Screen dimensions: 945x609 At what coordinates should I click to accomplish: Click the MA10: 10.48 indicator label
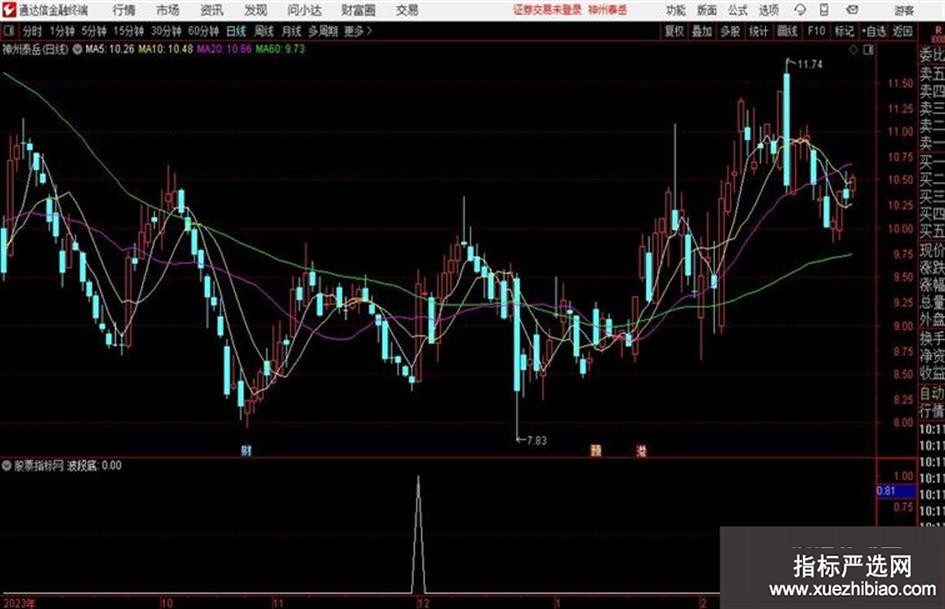click(166, 49)
